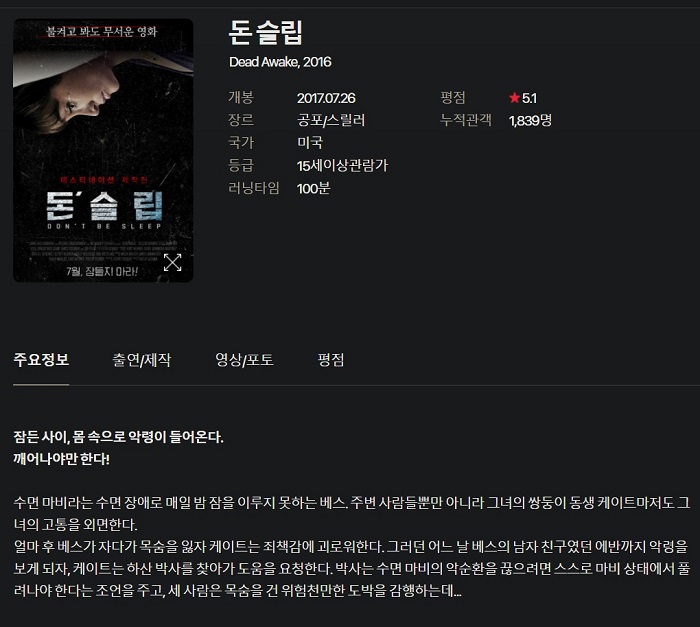
Task: Select the 평점 tab
Action: (331, 359)
